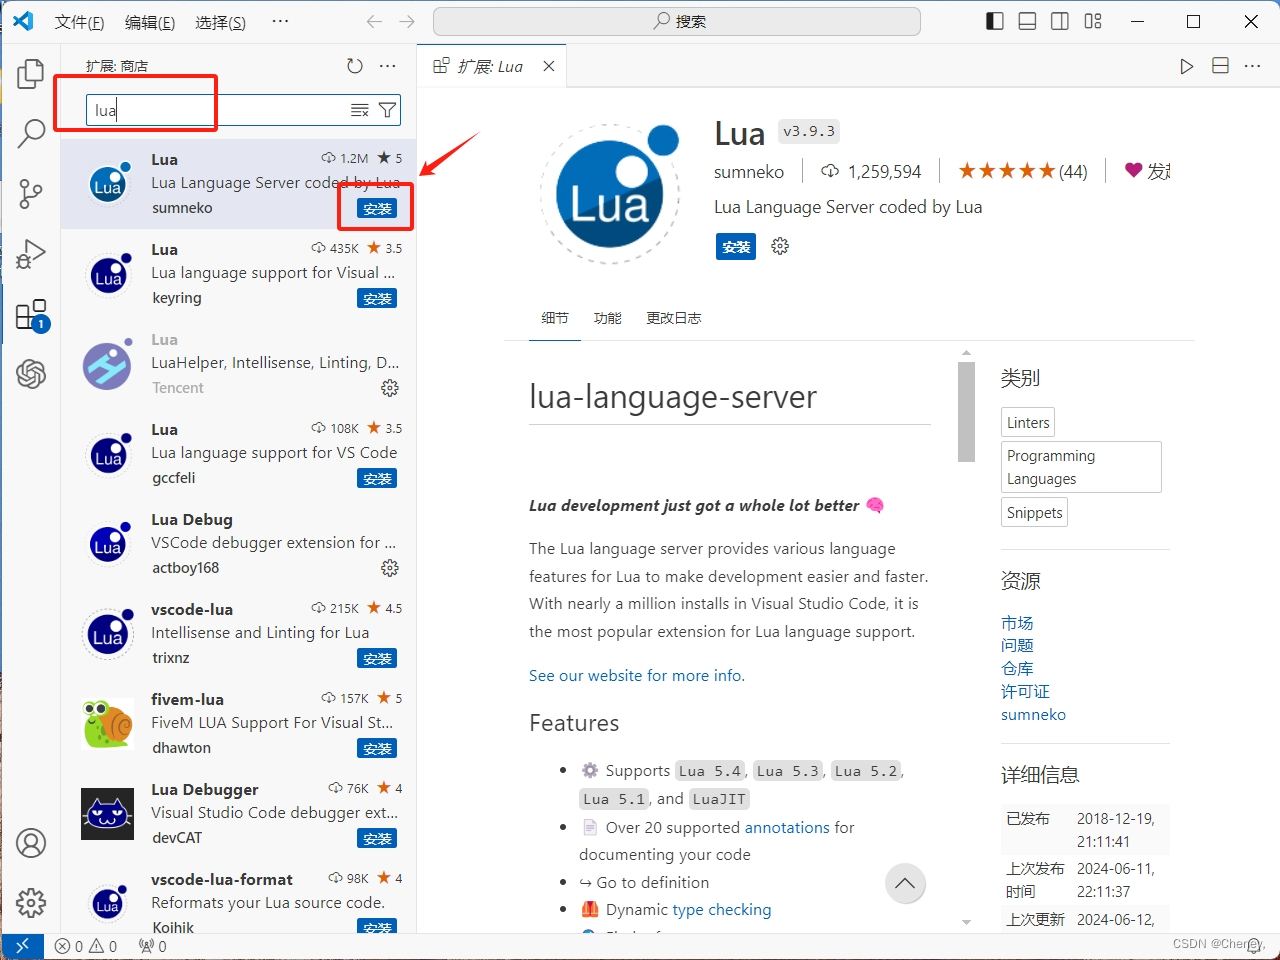This screenshot has height=960, width=1280.
Task: Select the Snippets category
Action: click(1035, 513)
